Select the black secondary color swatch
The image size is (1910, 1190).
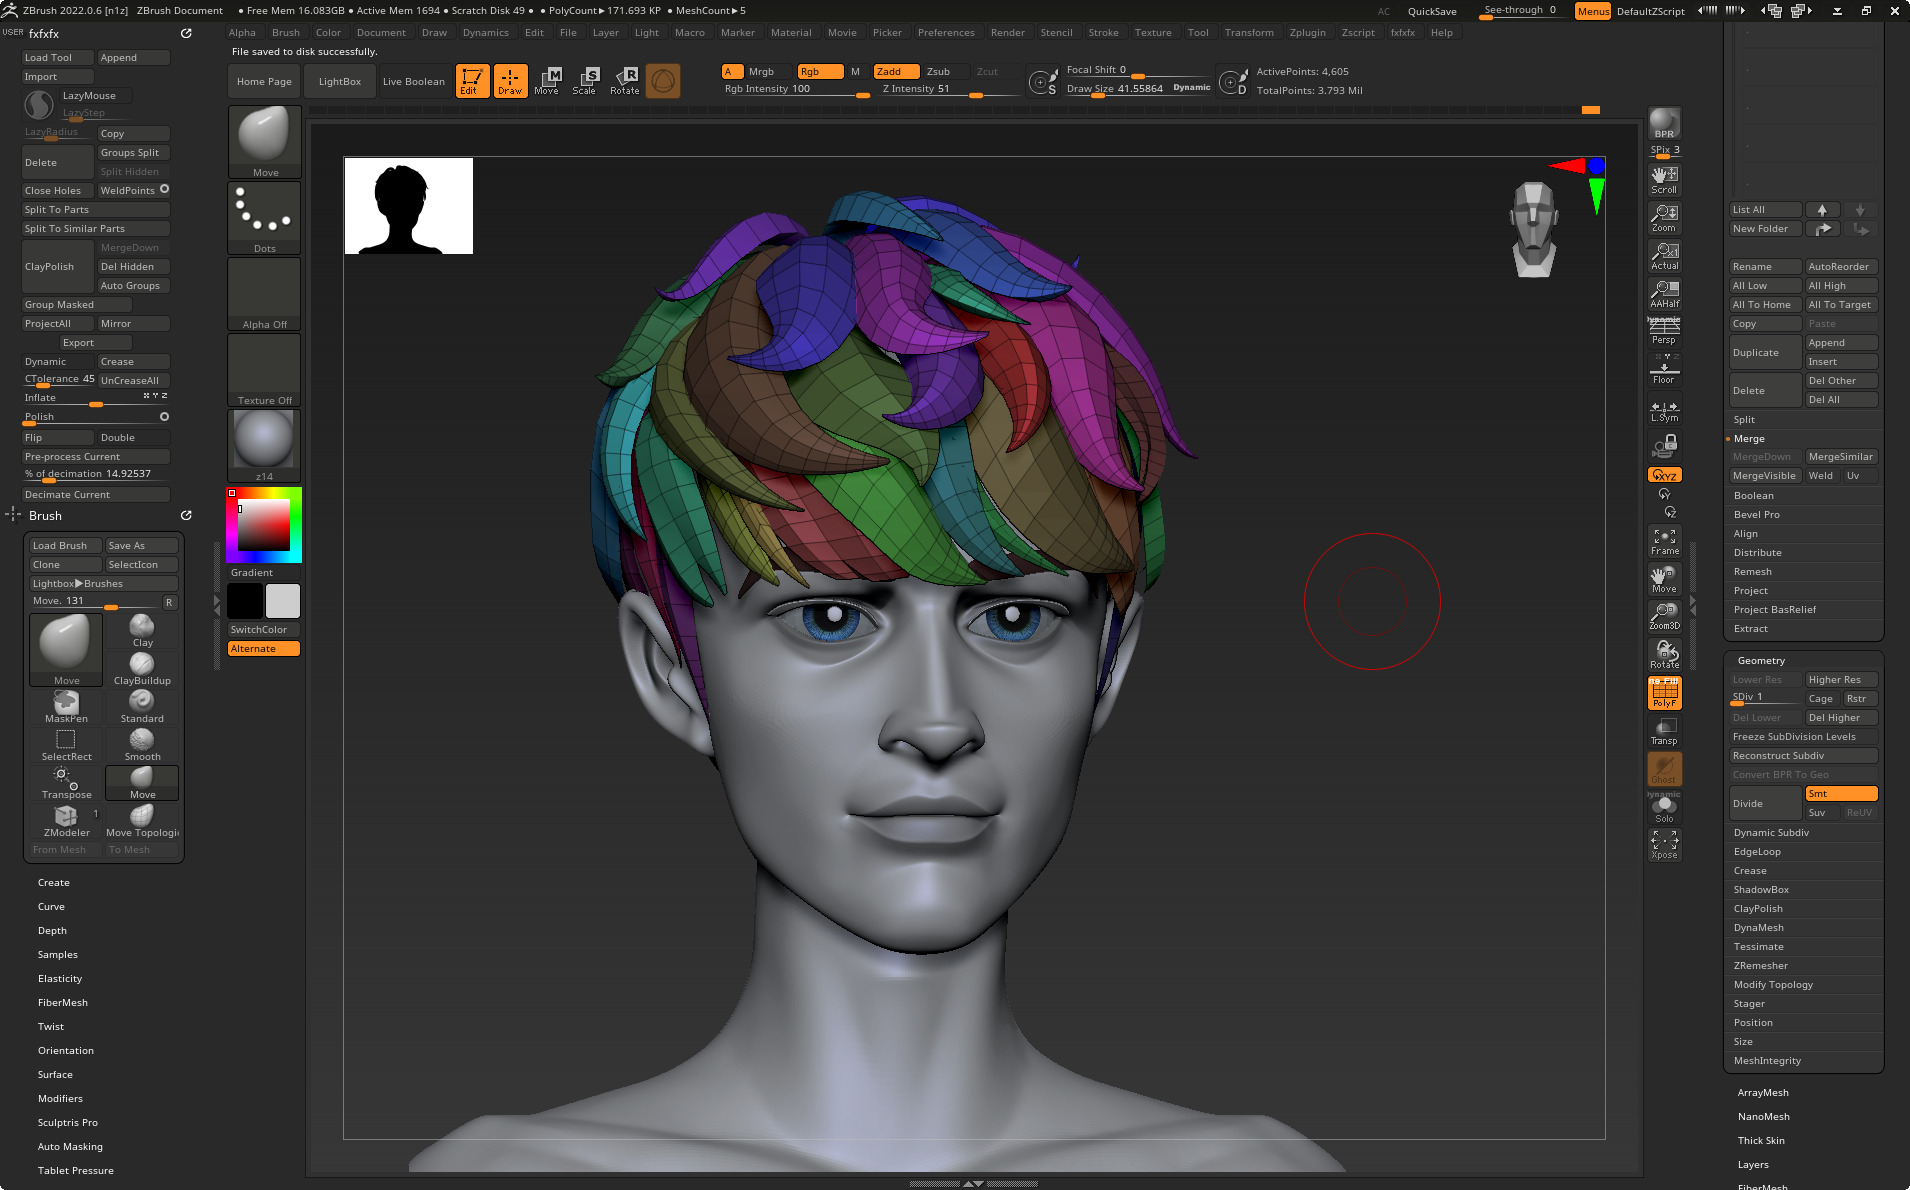pos(245,601)
